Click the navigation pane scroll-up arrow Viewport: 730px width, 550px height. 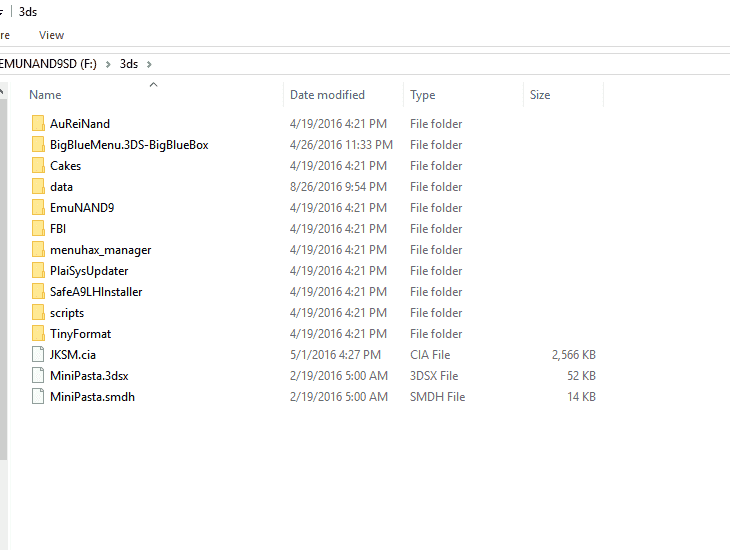(x=2, y=91)
